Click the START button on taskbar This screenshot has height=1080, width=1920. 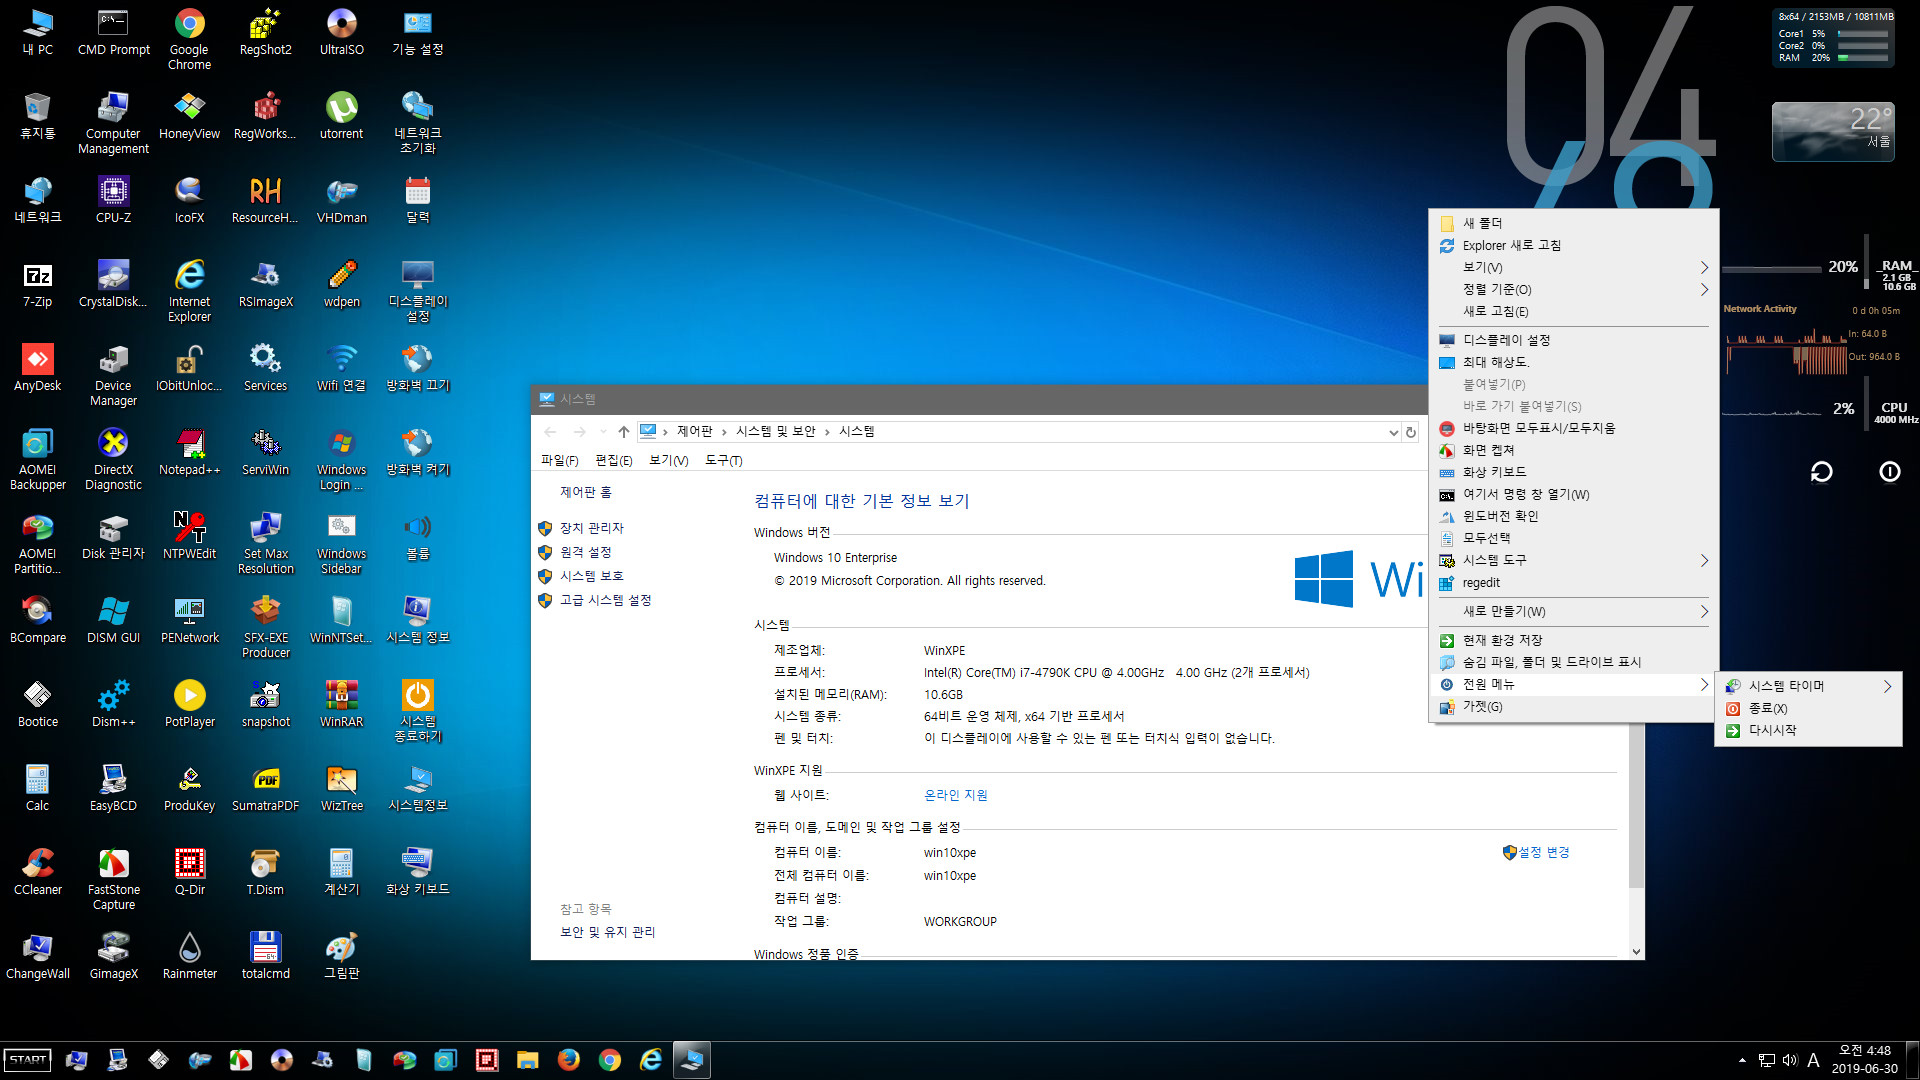pos(27,1060)
